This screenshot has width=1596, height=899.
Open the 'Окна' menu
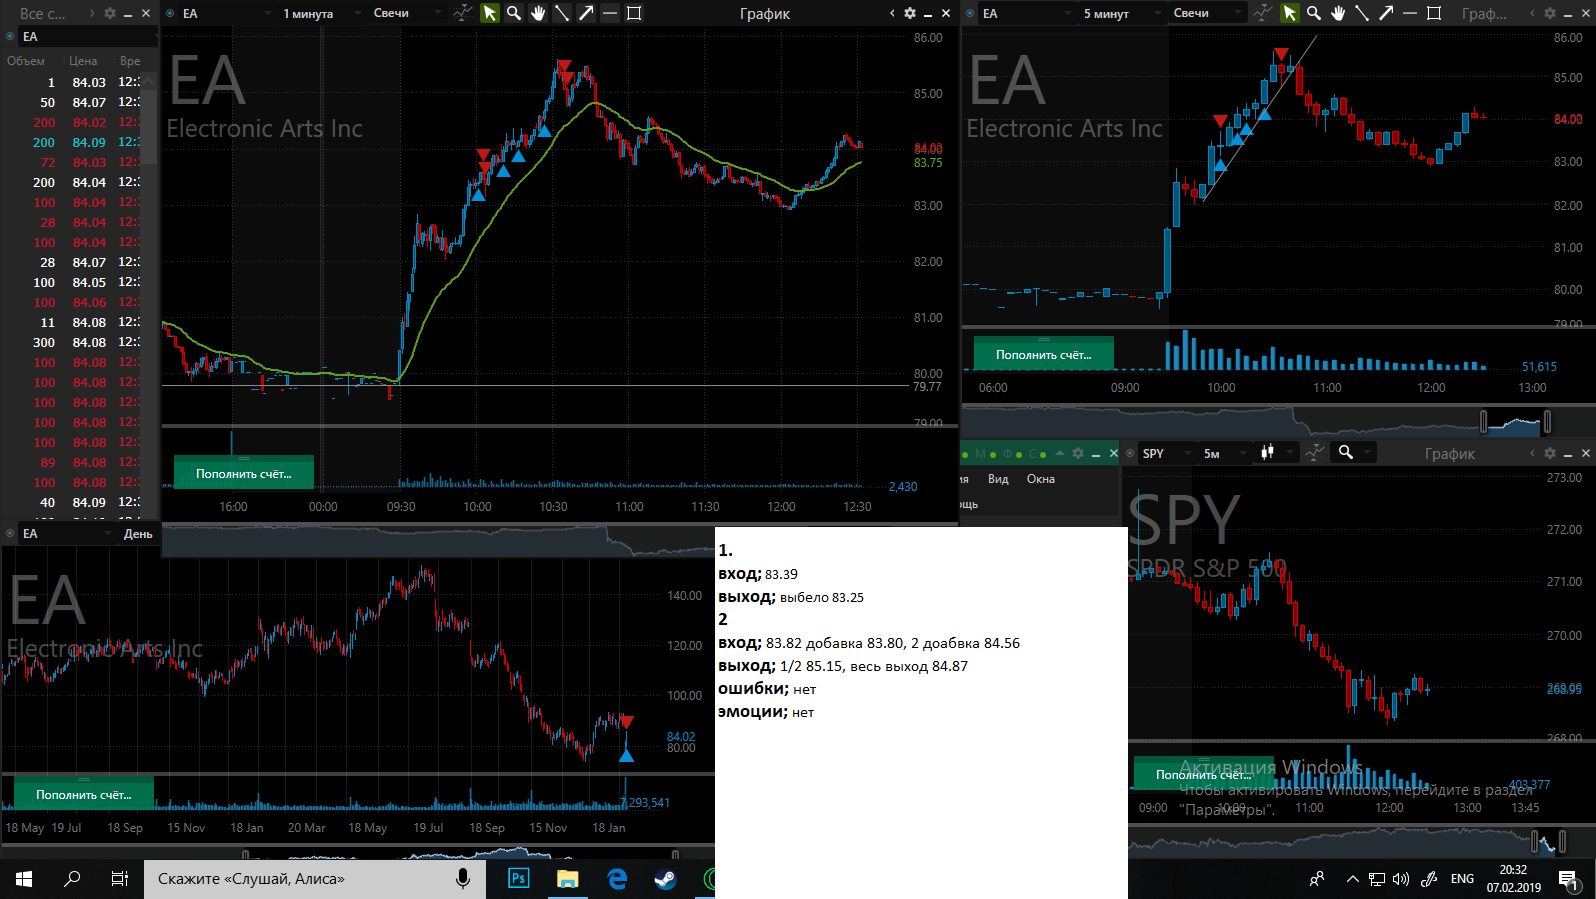[x=1040, y=479]
